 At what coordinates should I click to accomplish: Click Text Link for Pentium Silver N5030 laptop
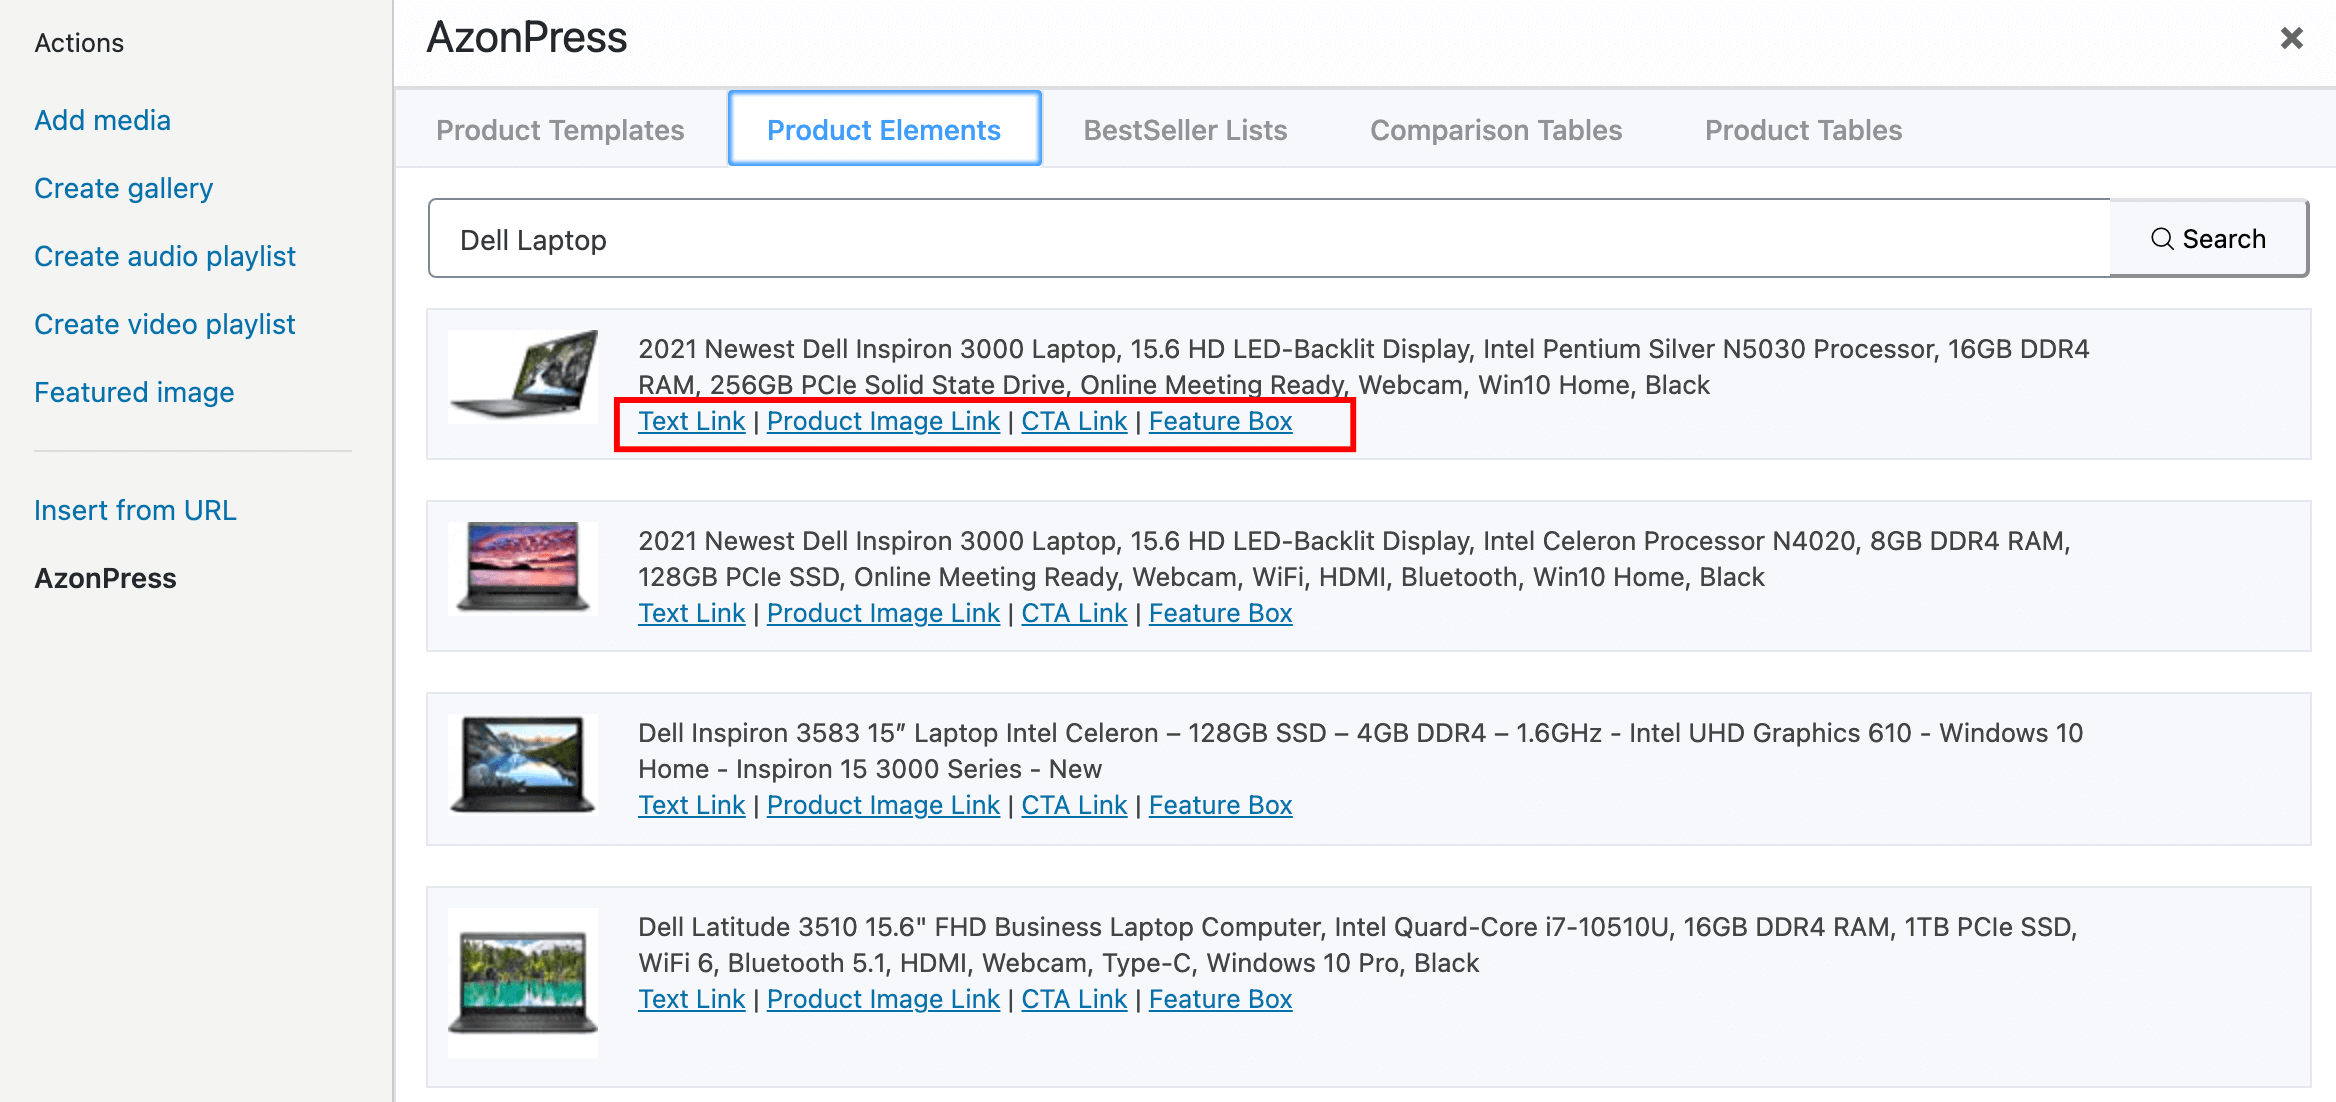click(x=692, y=421)
